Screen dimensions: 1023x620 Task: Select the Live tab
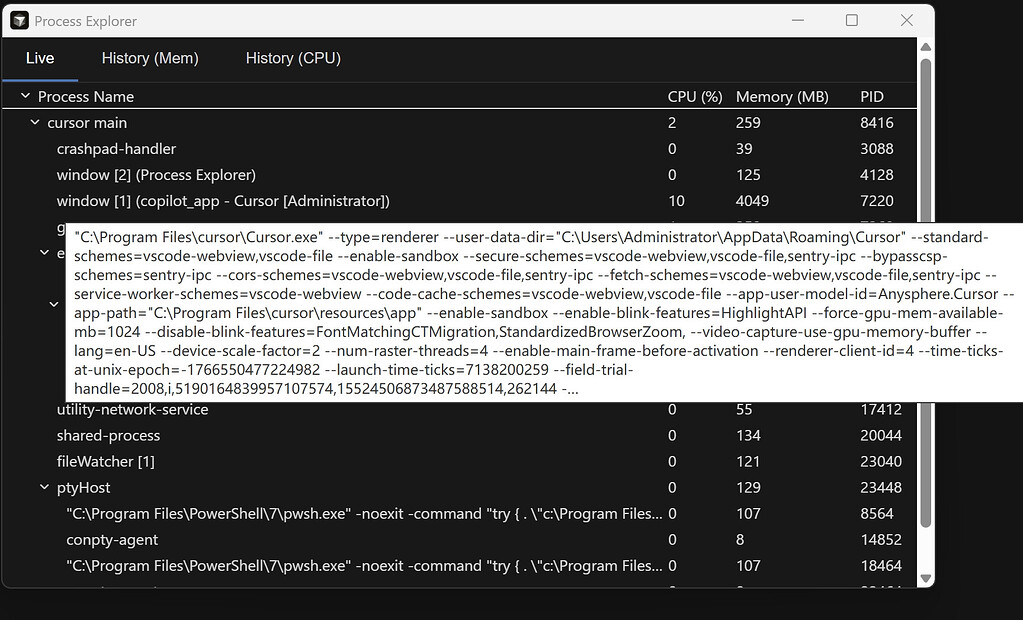40,58
